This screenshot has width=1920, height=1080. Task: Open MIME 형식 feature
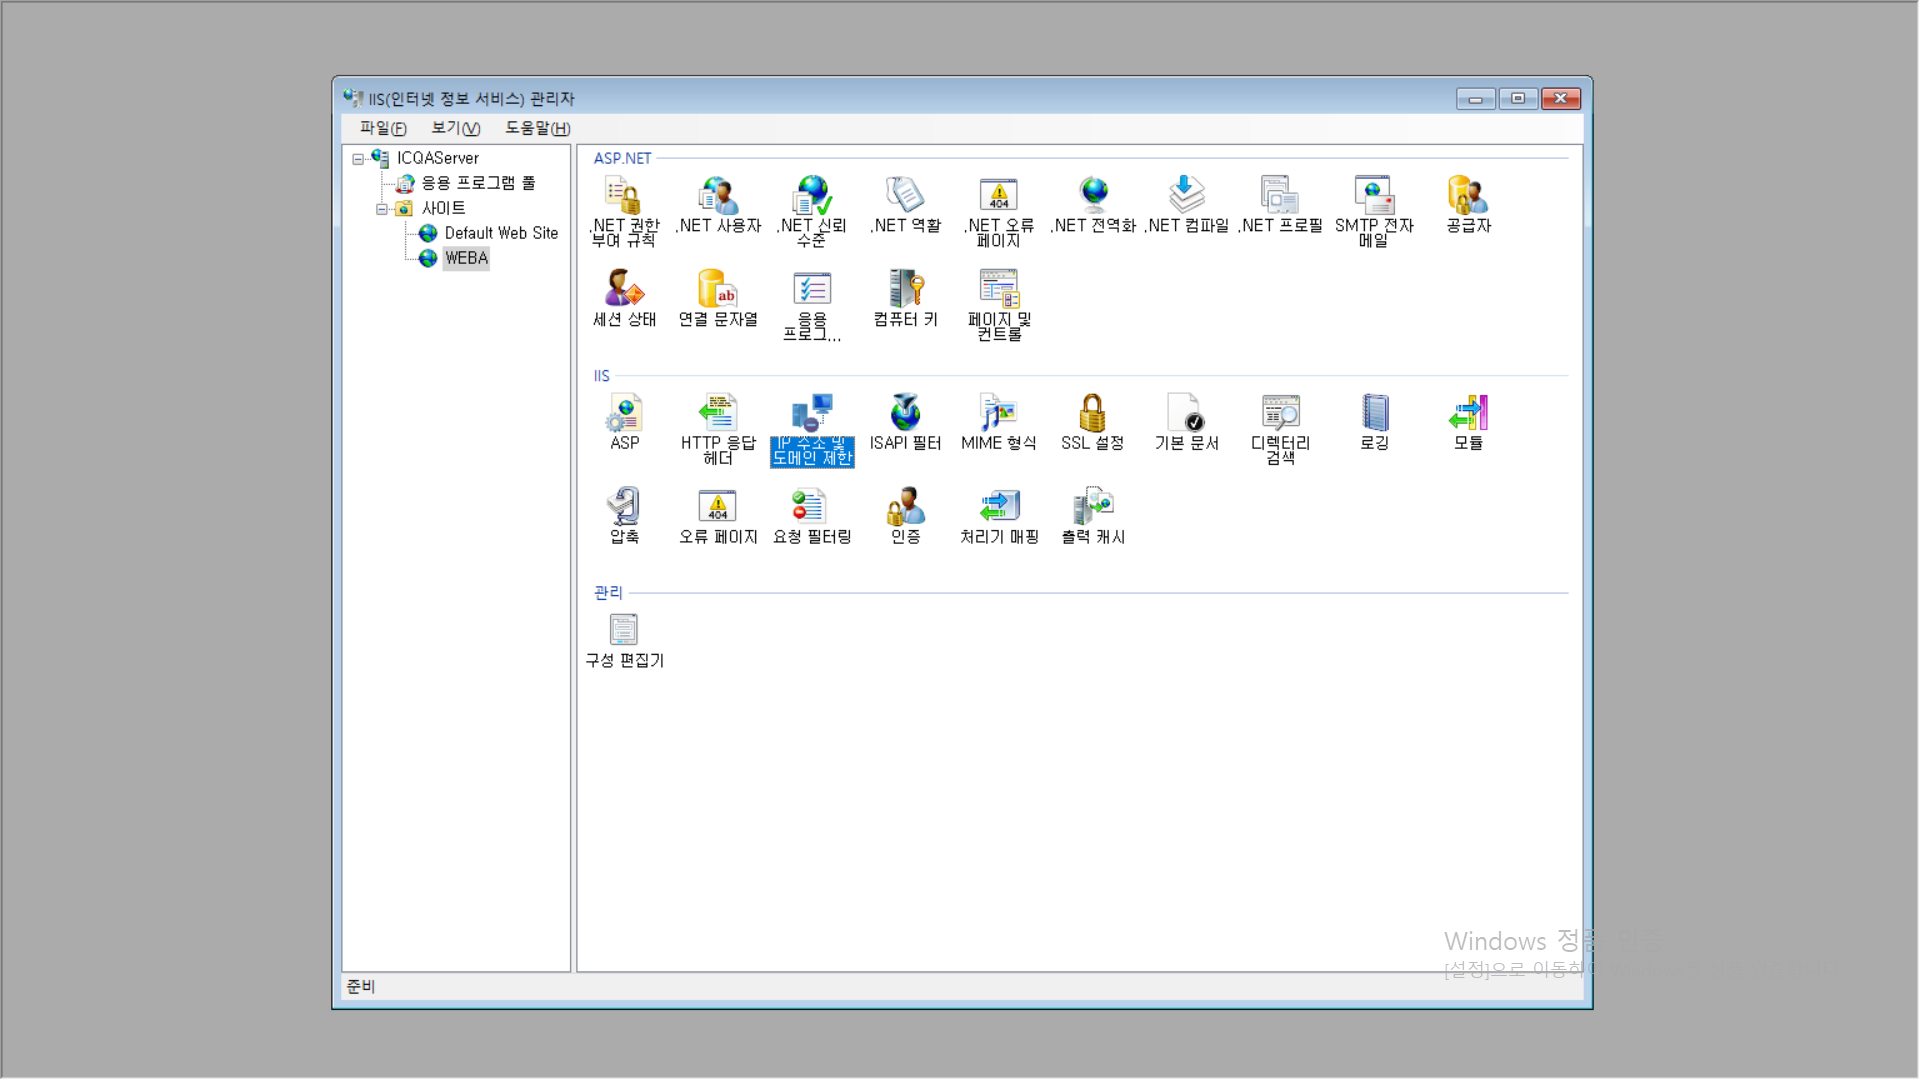point(998,413)
